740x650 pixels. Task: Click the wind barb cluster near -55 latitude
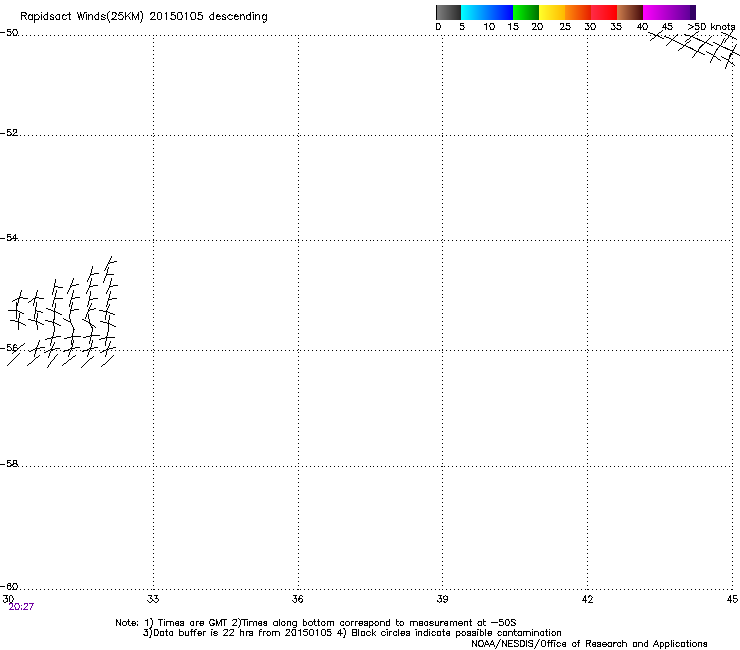[x=62, y=312]
